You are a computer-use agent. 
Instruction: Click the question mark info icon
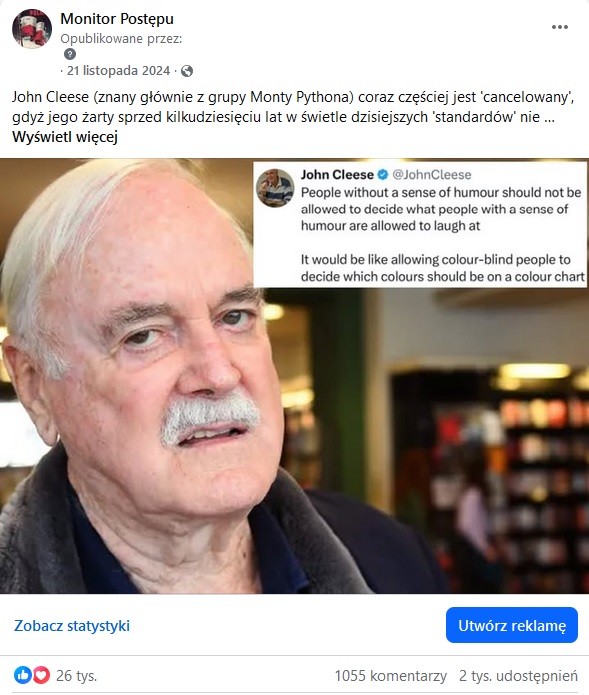pyautogui.click(x=70, y=54)
